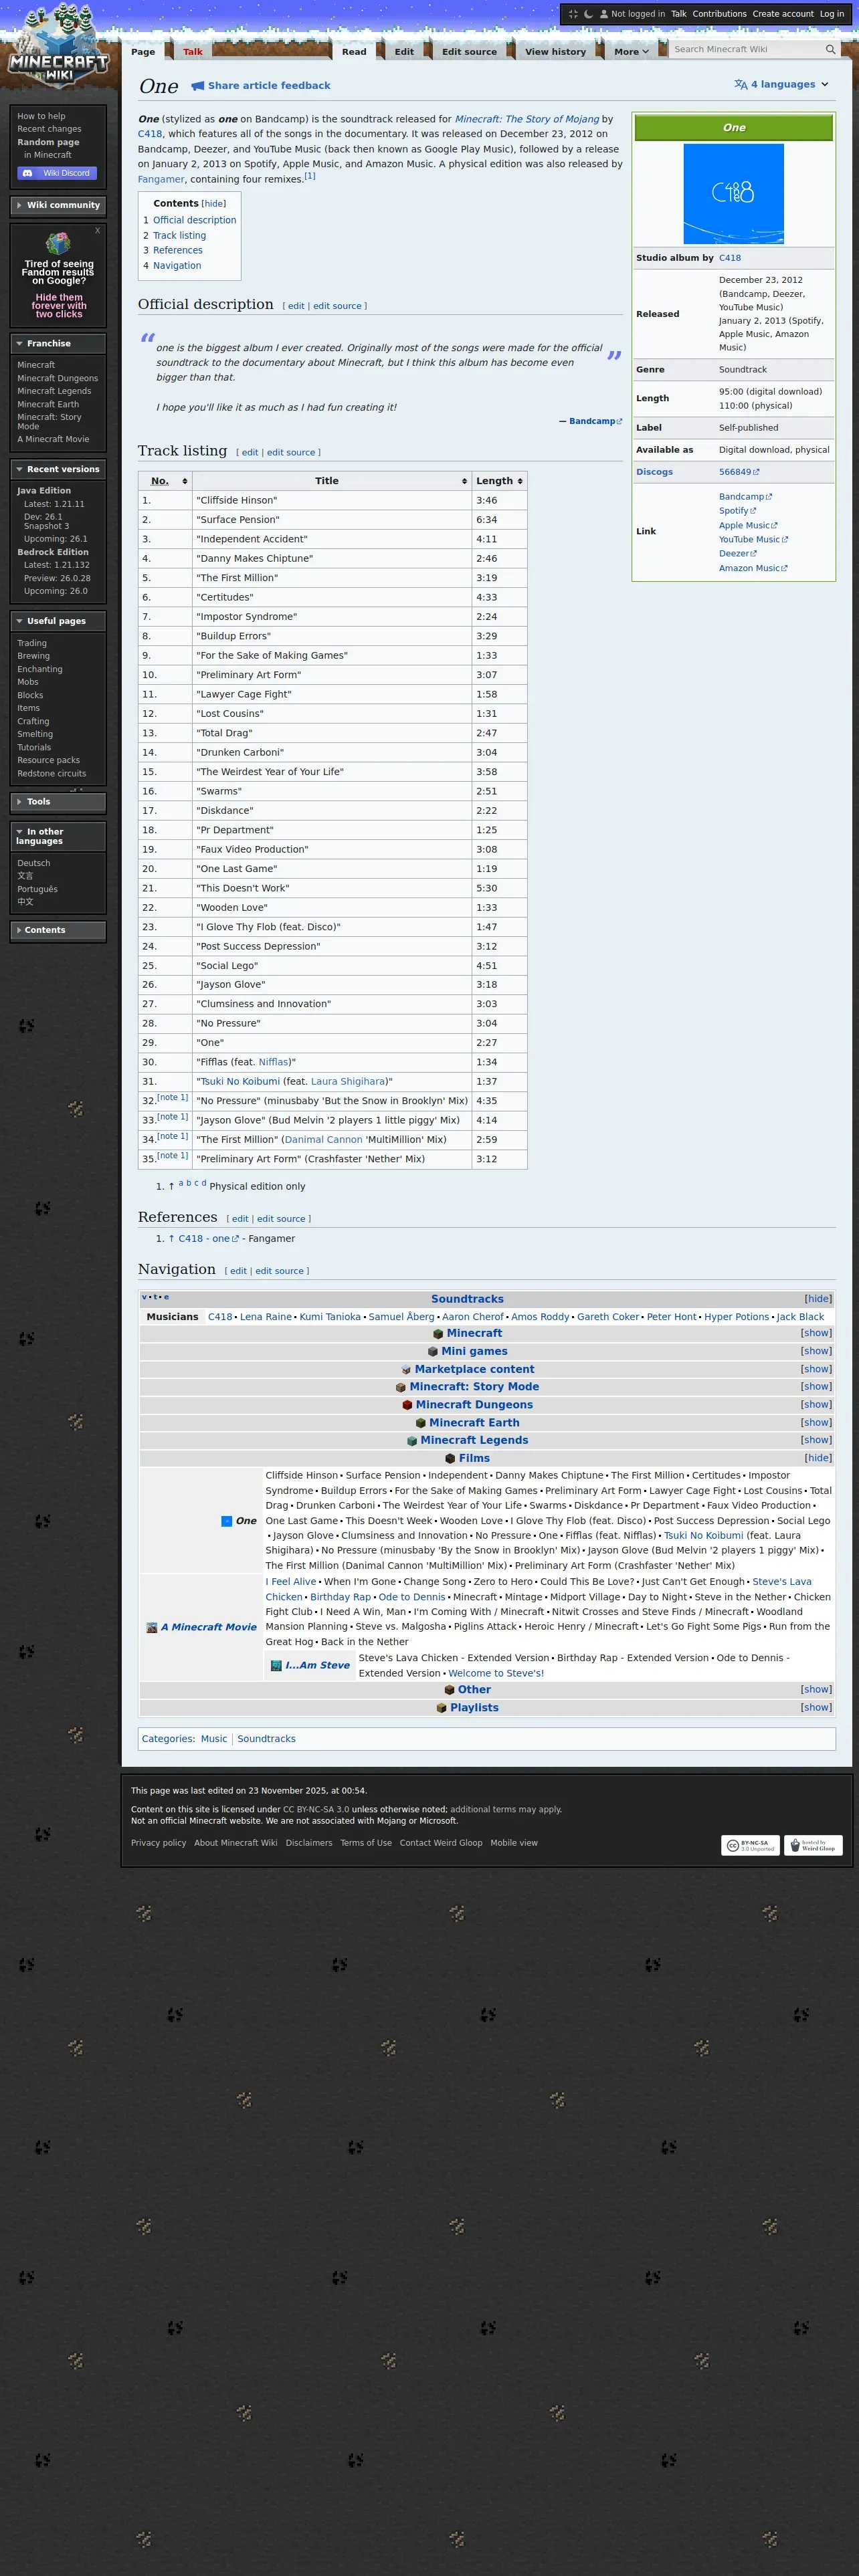Click the Log in link
This screenshot has width=859, height=2576.
832,14
